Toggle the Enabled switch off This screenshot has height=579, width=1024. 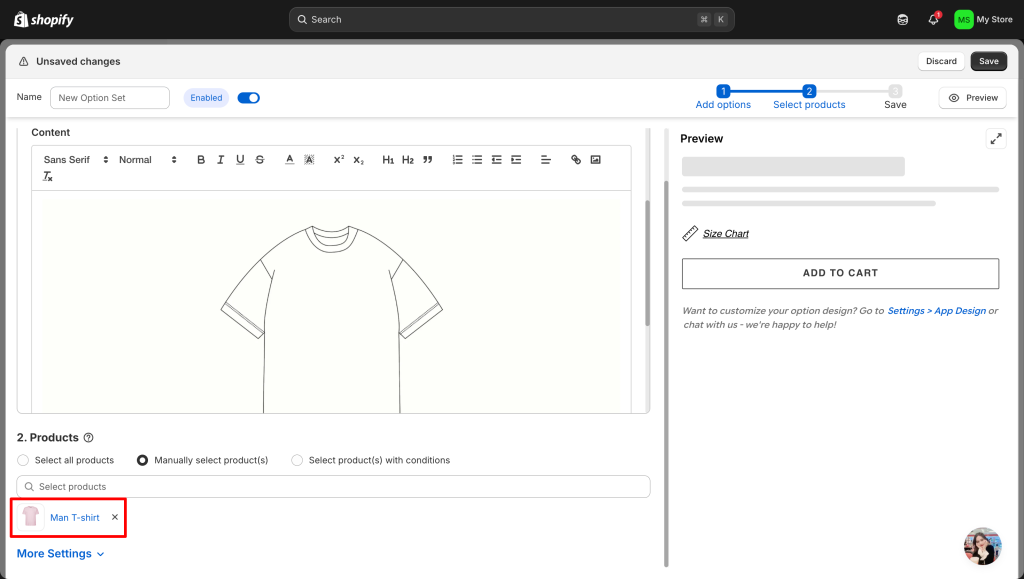248,98
